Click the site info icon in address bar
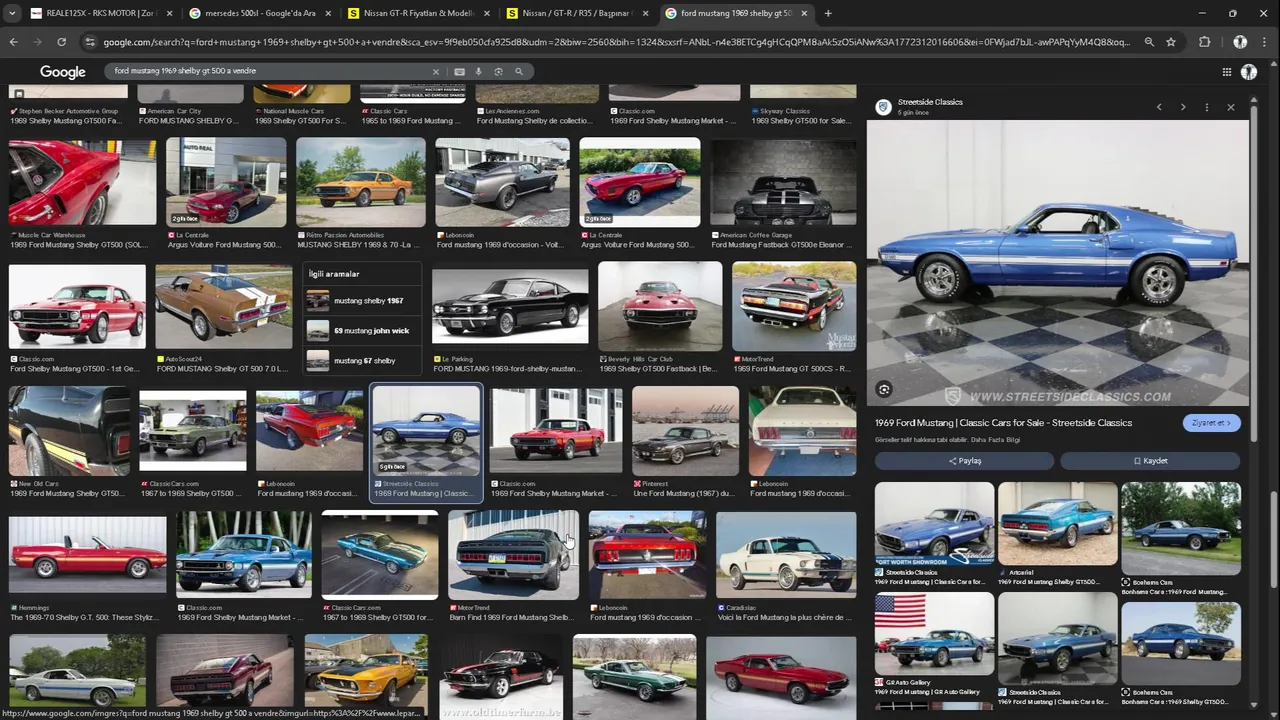The image size is (1280, 720). pyautogui.click(x=90, y=42)
